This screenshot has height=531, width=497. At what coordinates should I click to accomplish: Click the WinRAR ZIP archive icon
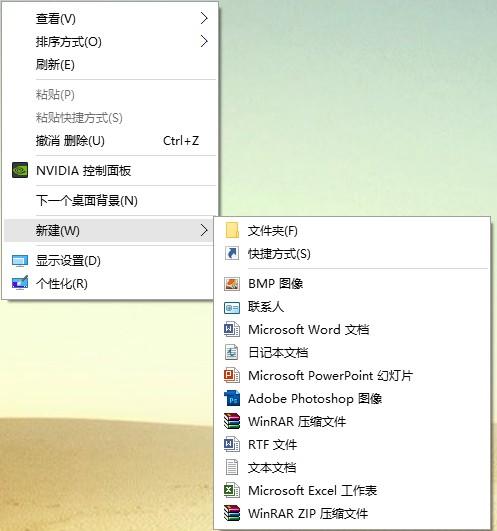(x=232, y=513)
